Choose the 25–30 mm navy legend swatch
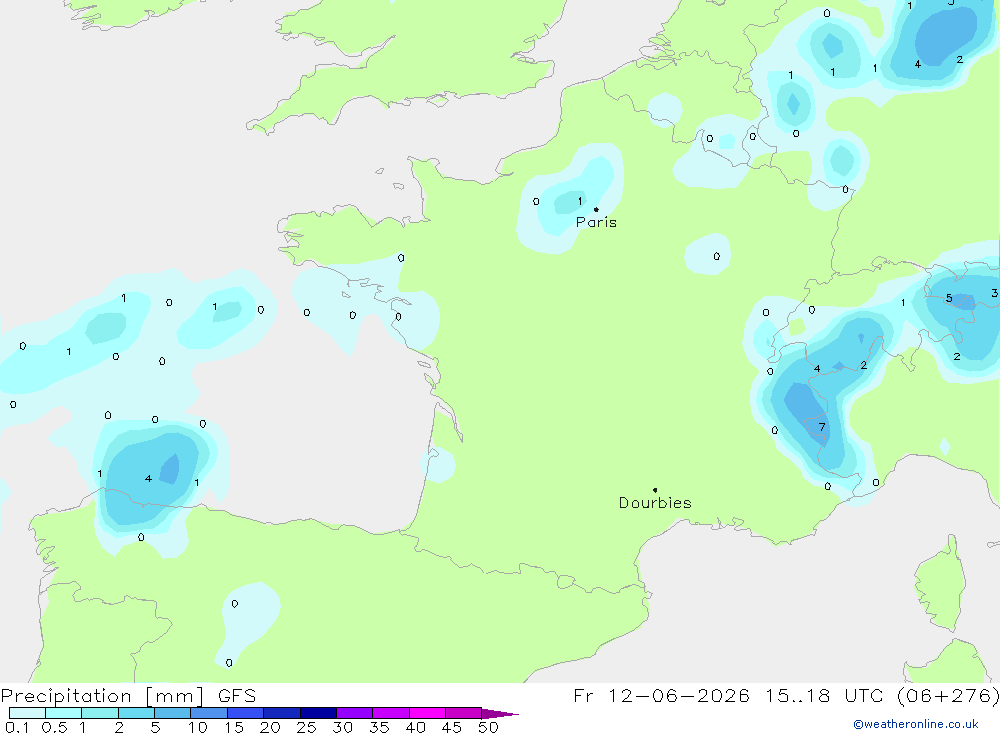Image resolution: width=1000 pixels, height=733 pixels. (318, 713)
